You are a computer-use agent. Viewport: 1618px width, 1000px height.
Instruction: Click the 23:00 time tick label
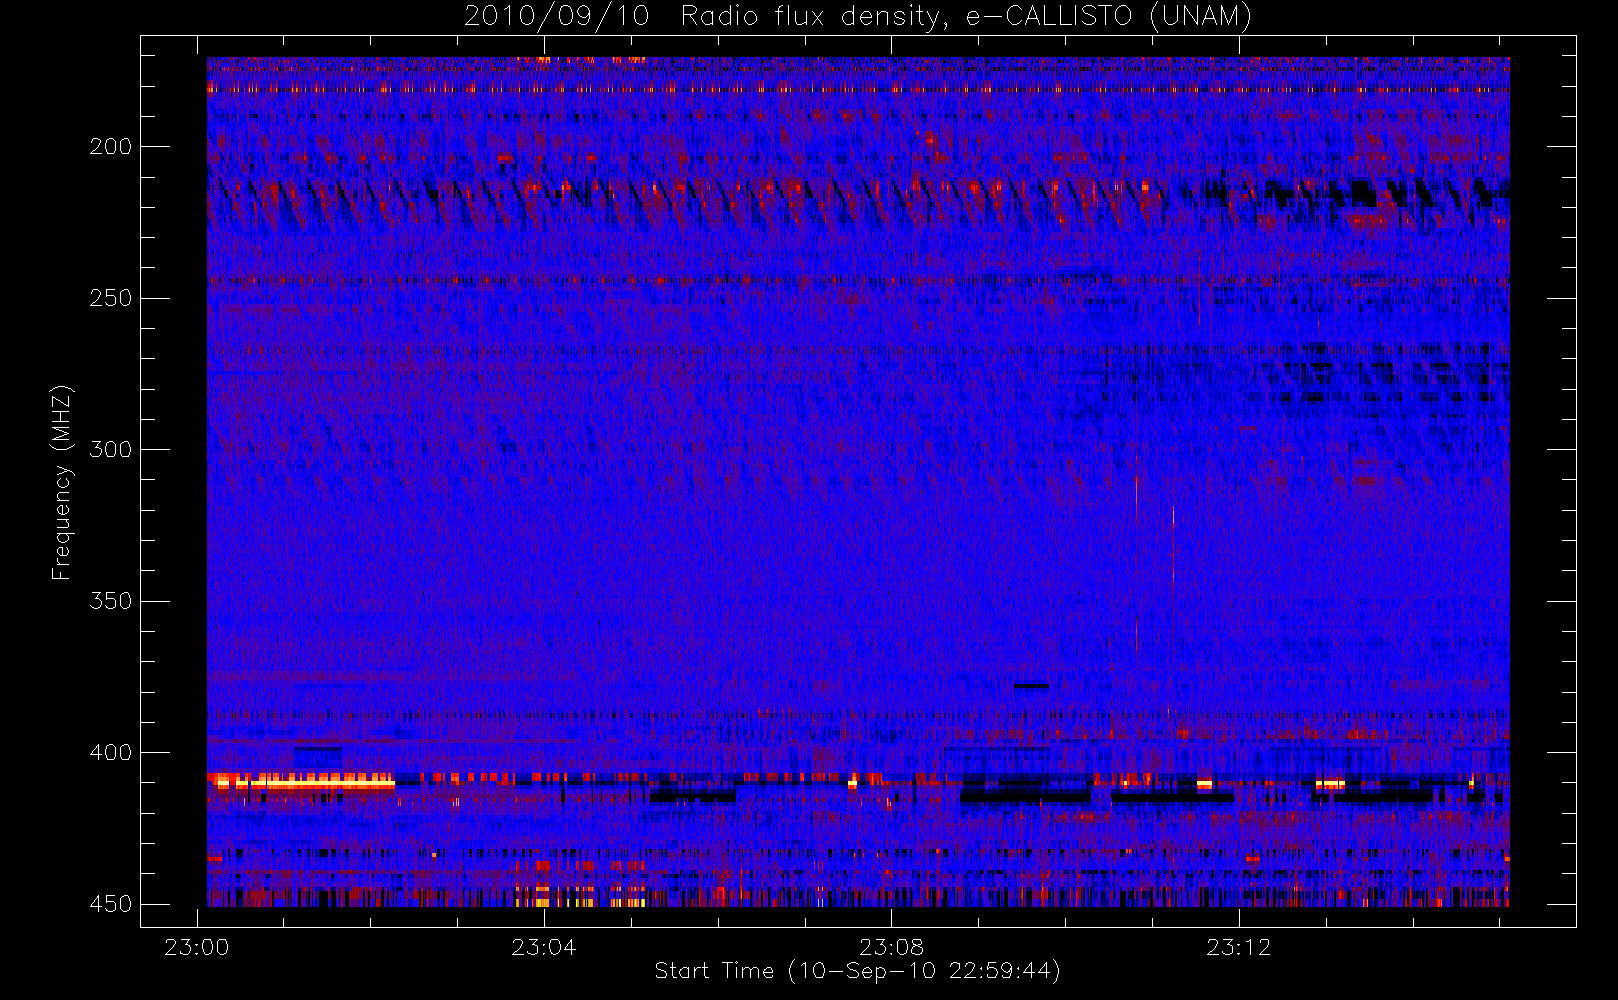tap(196, 947)
